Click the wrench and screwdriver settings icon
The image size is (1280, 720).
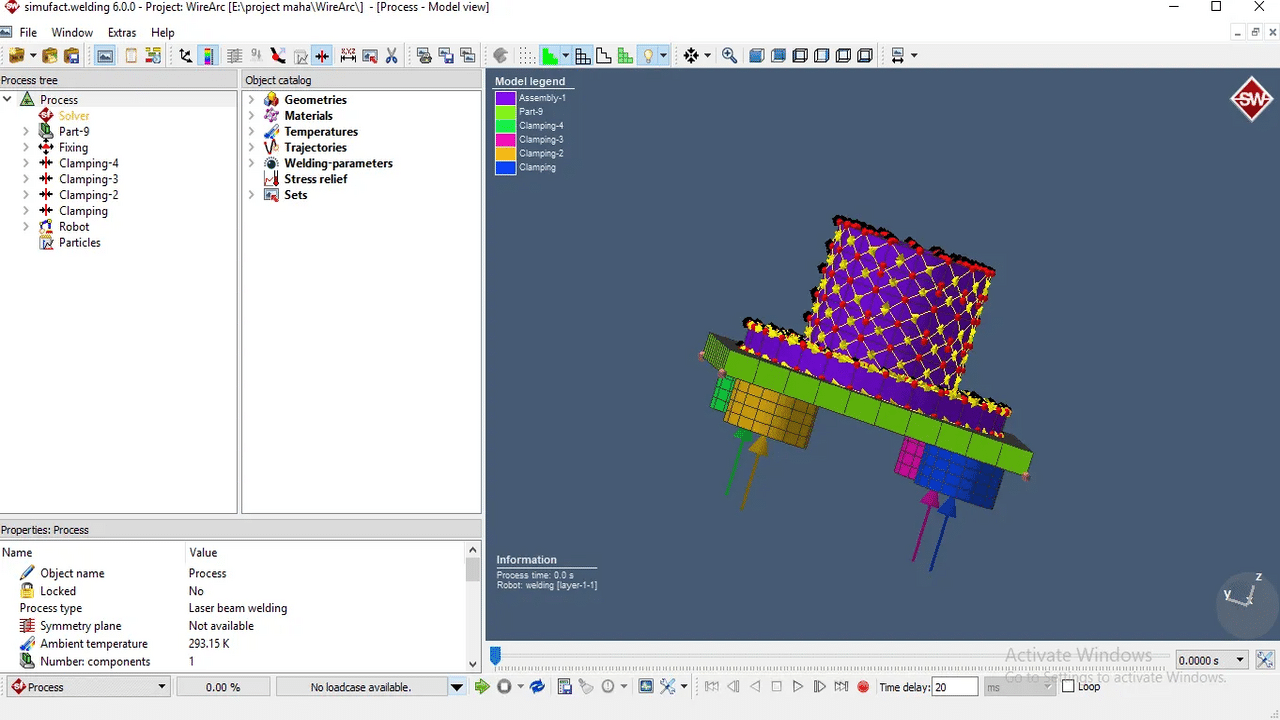coord(667,687)
